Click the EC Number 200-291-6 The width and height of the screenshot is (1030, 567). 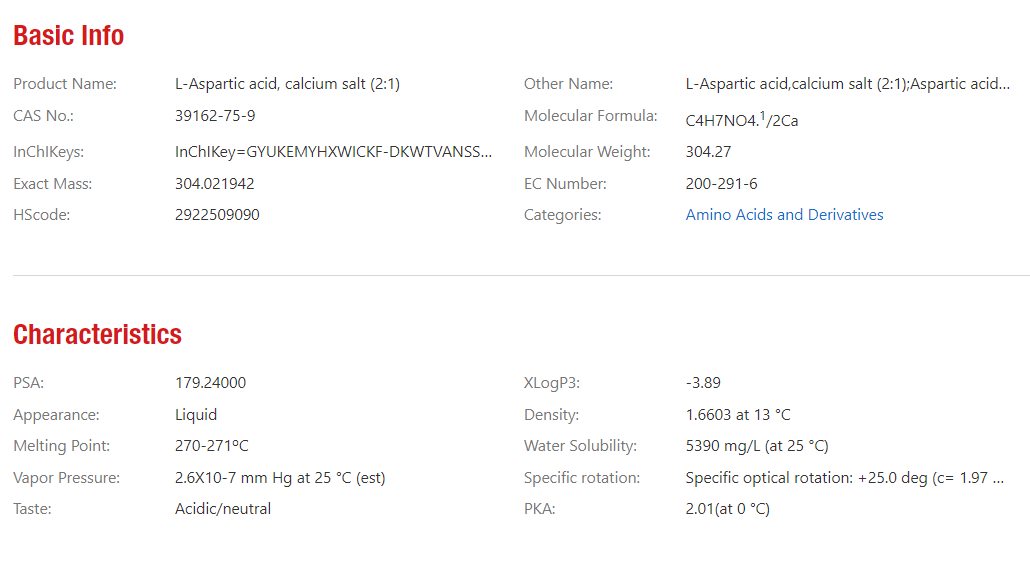[721, 184]
